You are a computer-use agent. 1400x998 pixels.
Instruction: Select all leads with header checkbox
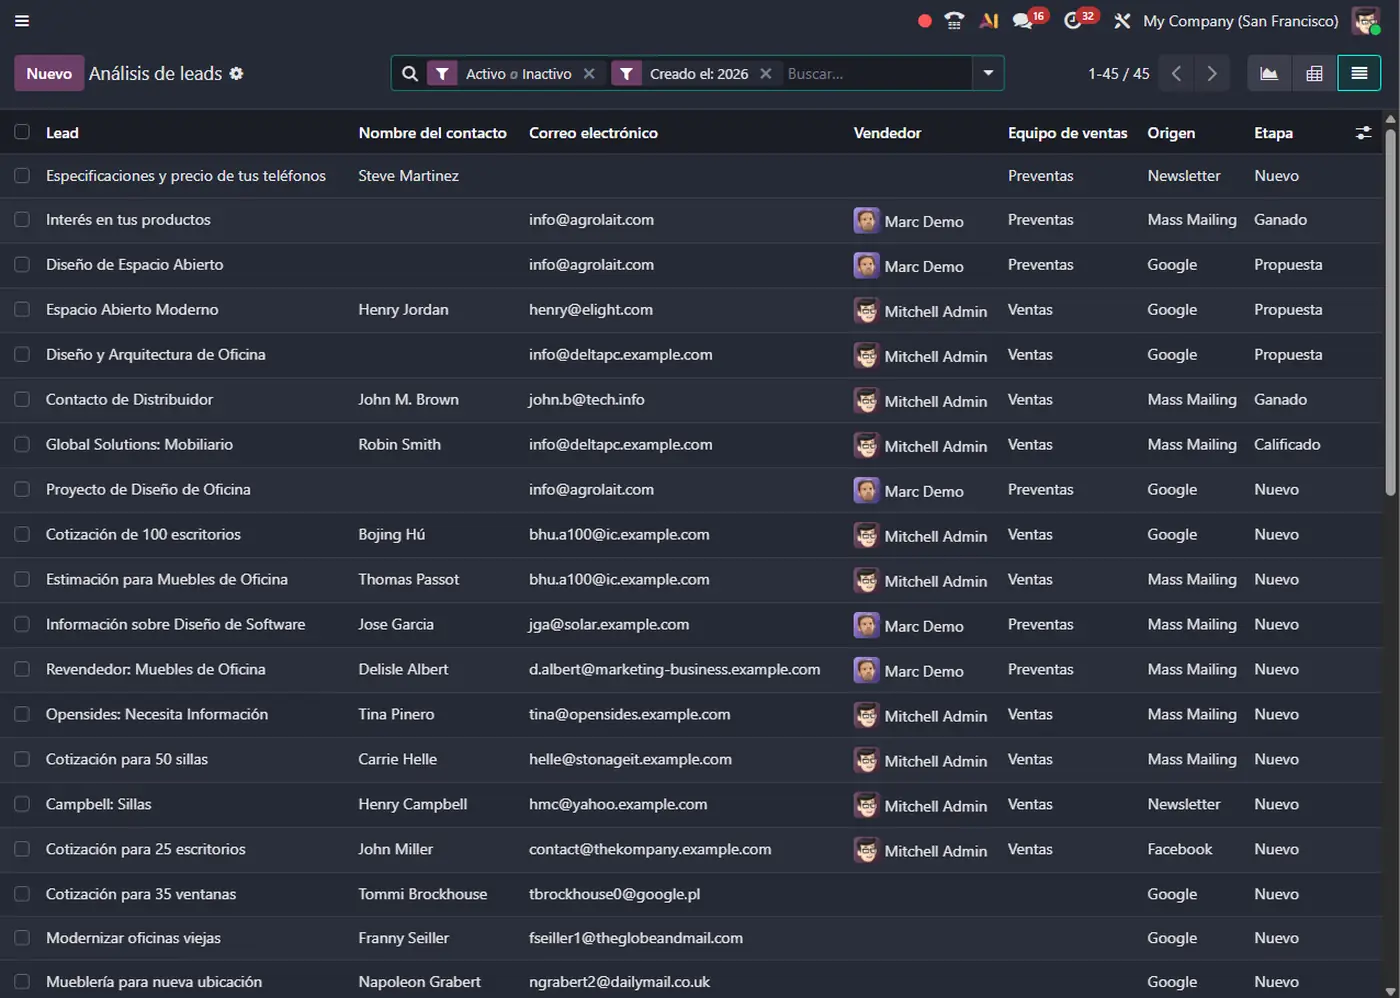click(x=22, y=133)
